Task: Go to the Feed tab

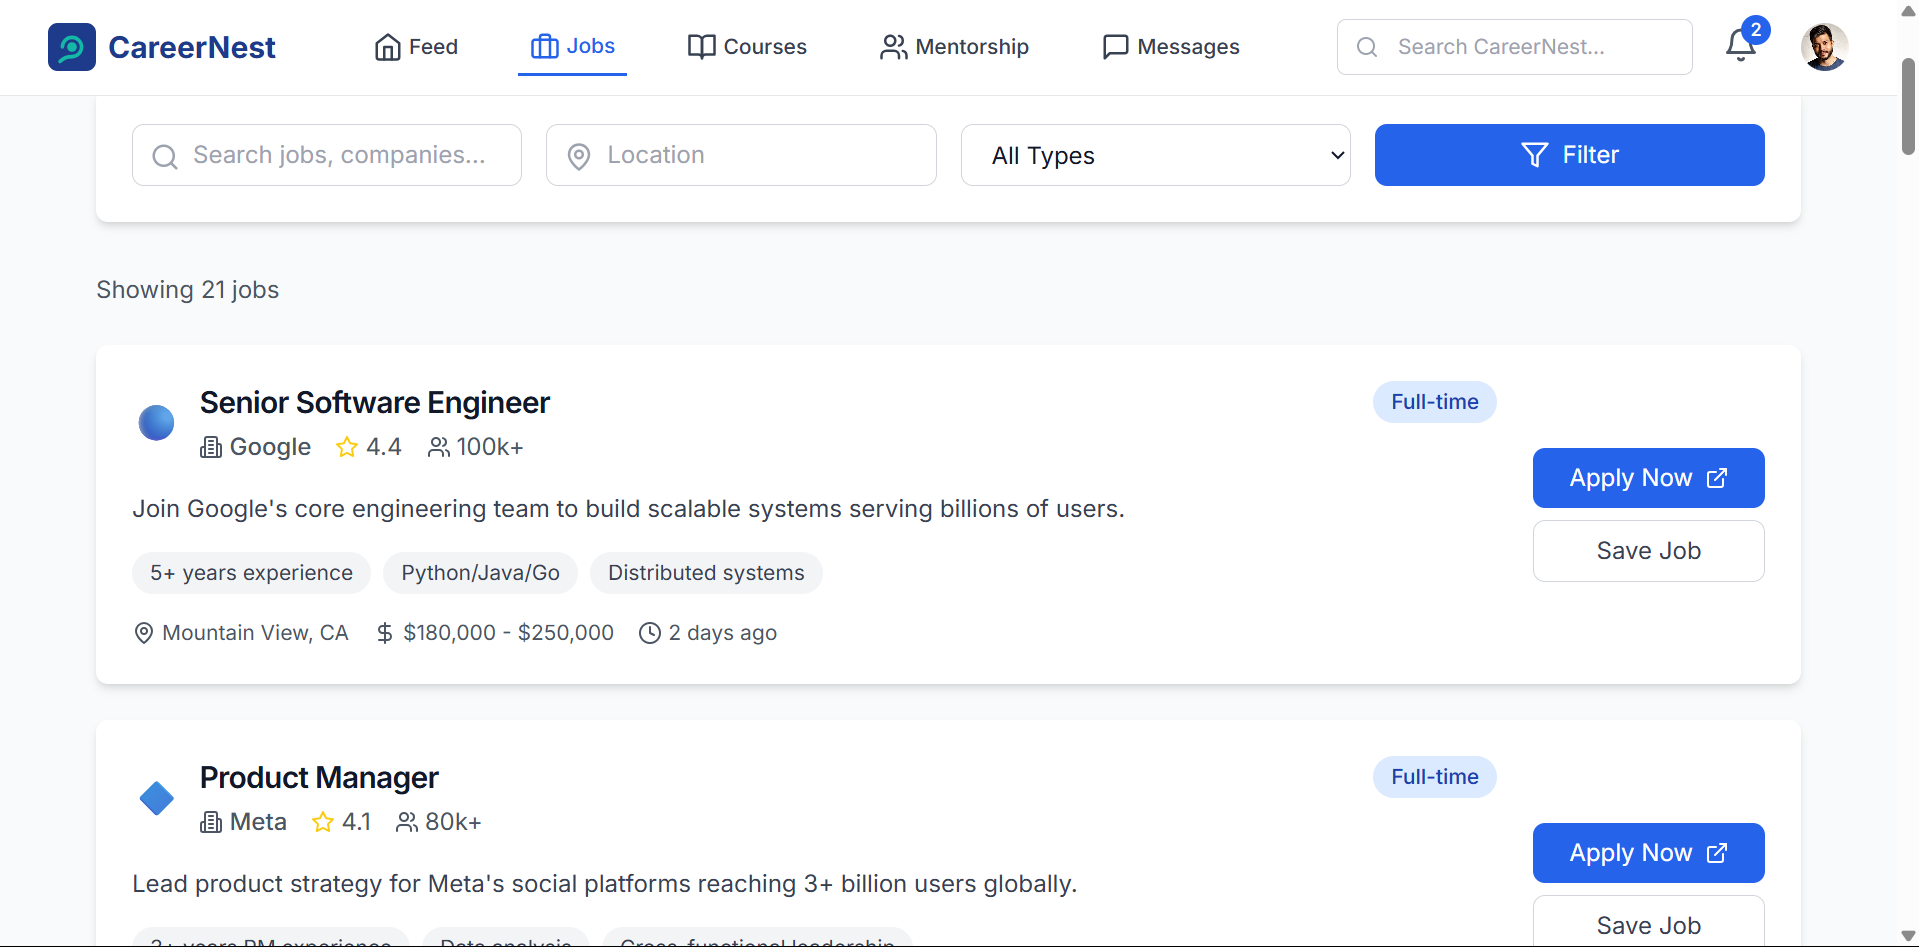Action: [416, 47]
